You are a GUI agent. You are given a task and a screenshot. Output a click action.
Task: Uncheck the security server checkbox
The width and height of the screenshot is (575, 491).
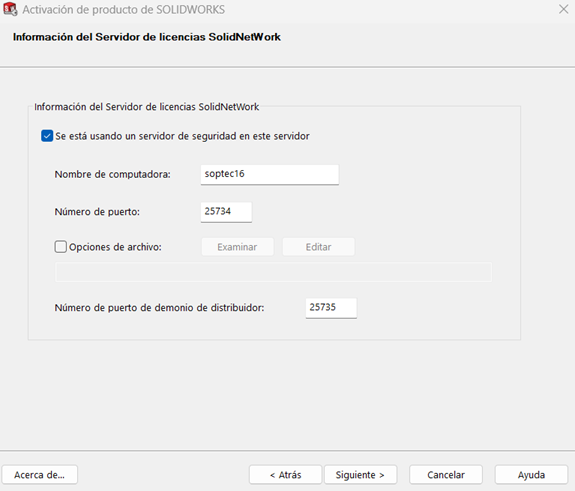[x=47, y=136]
